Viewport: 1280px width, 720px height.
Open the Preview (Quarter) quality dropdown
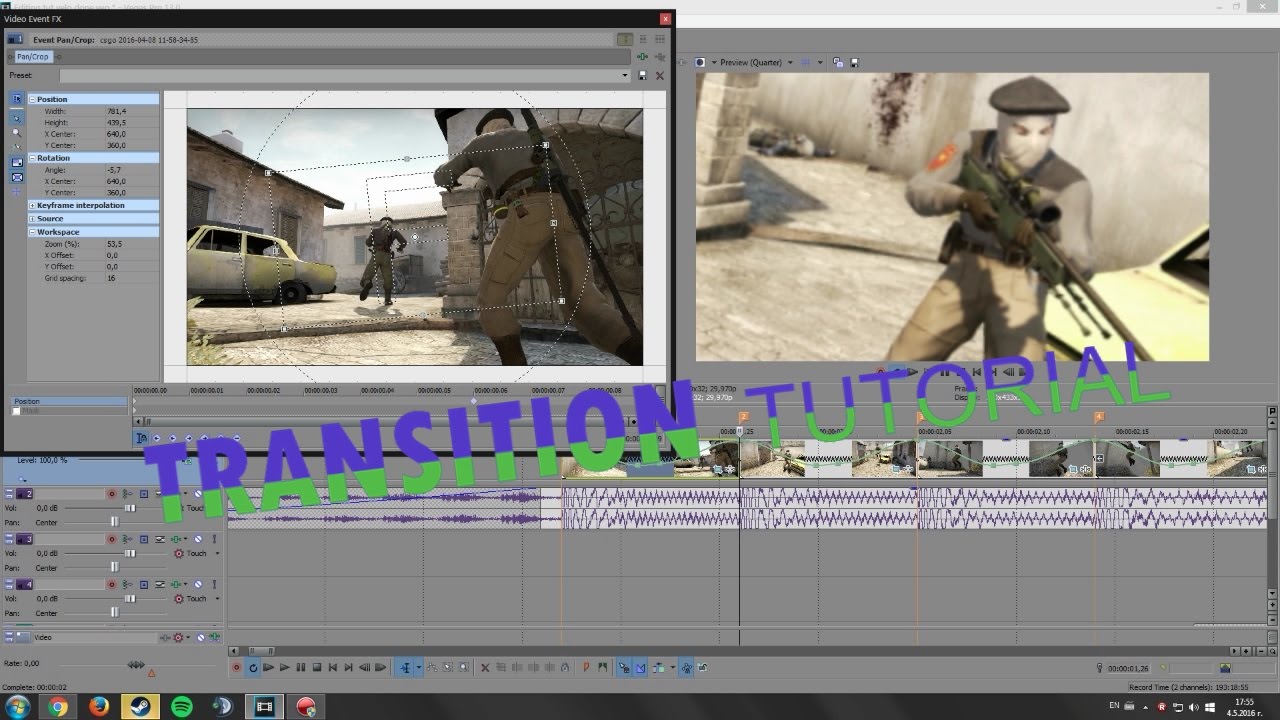click(789, 62)
